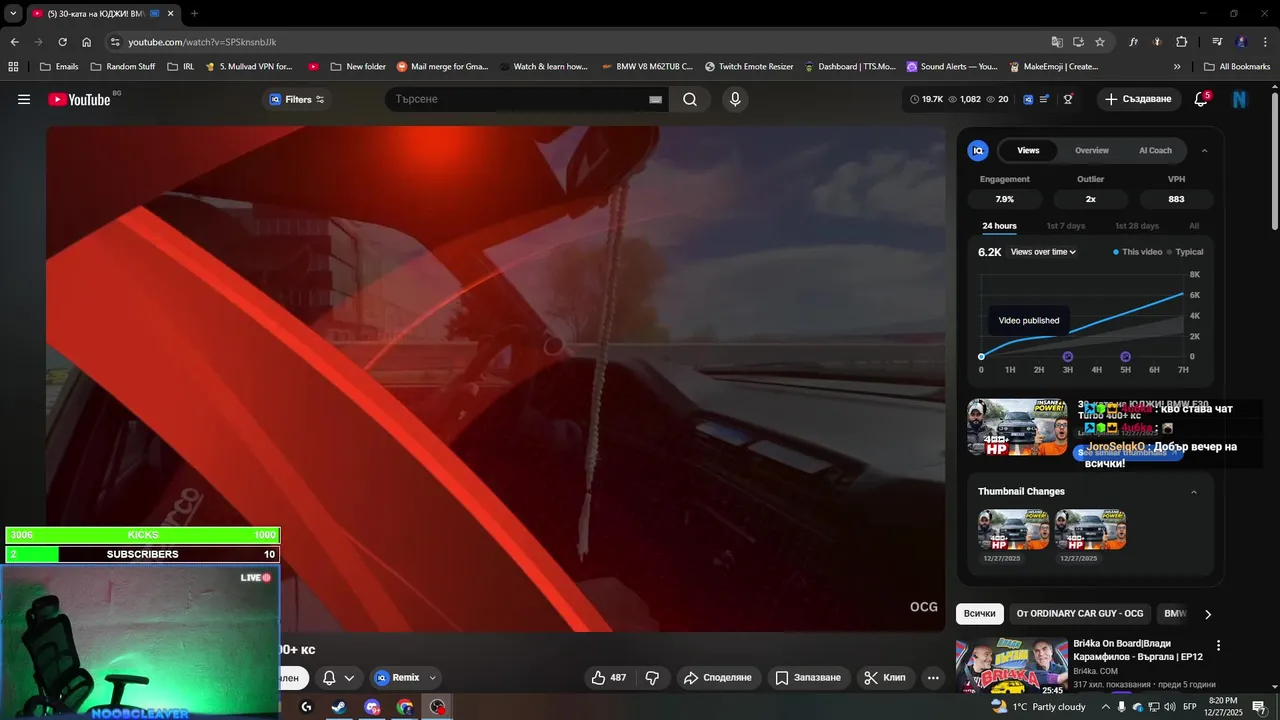The height and width of the screenshot is (720, 1280).
Task: Open the Bri4ka On Board video thumbnail
Action: pos(1012,665)
